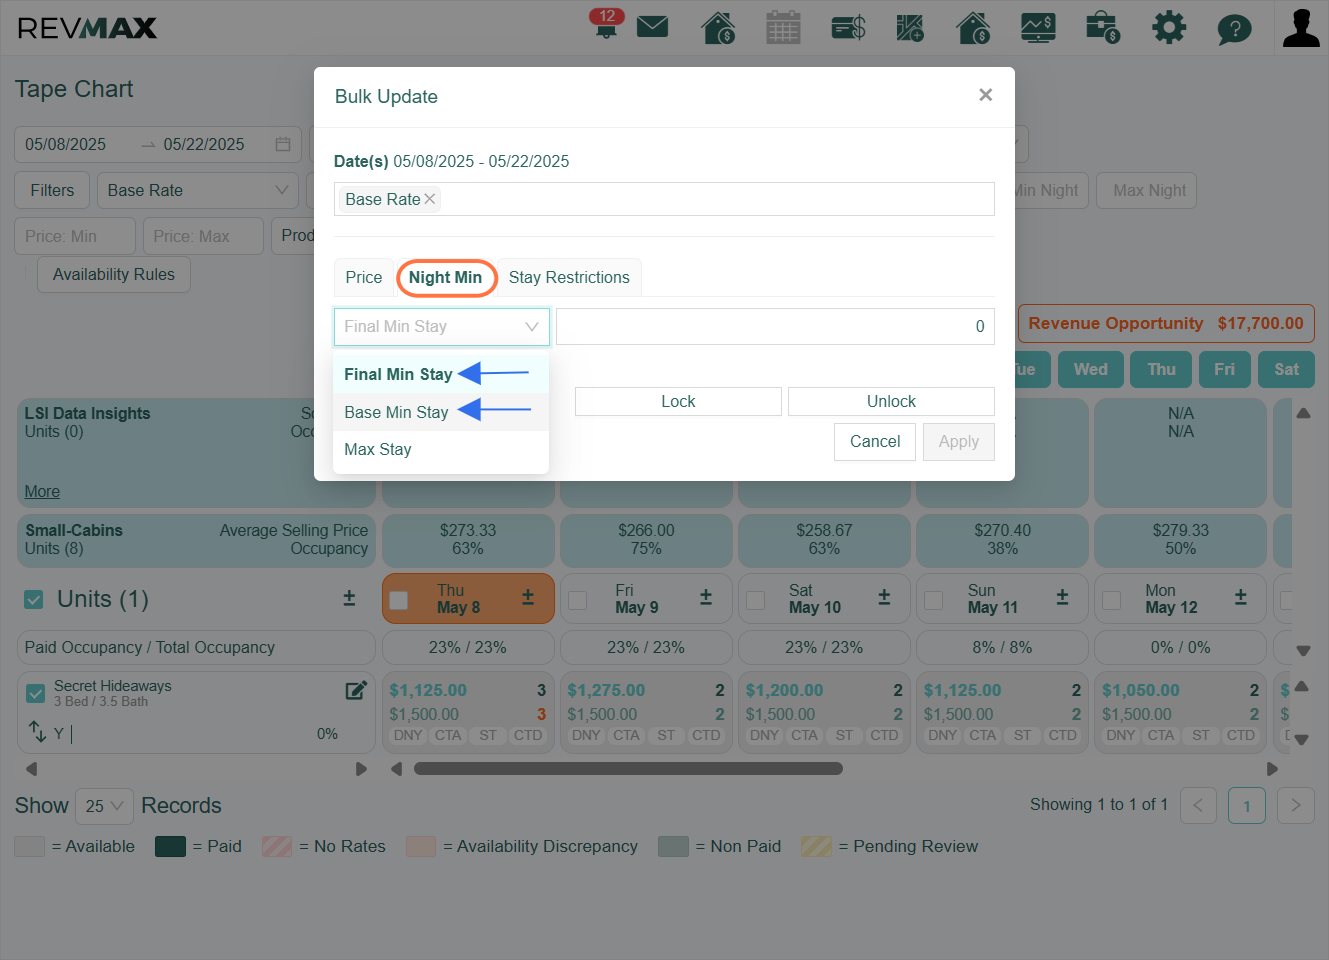Click the sort arrows under Secret Hideaways
This screenshot has width=1329, height=960.
click(x=37, y=732)
